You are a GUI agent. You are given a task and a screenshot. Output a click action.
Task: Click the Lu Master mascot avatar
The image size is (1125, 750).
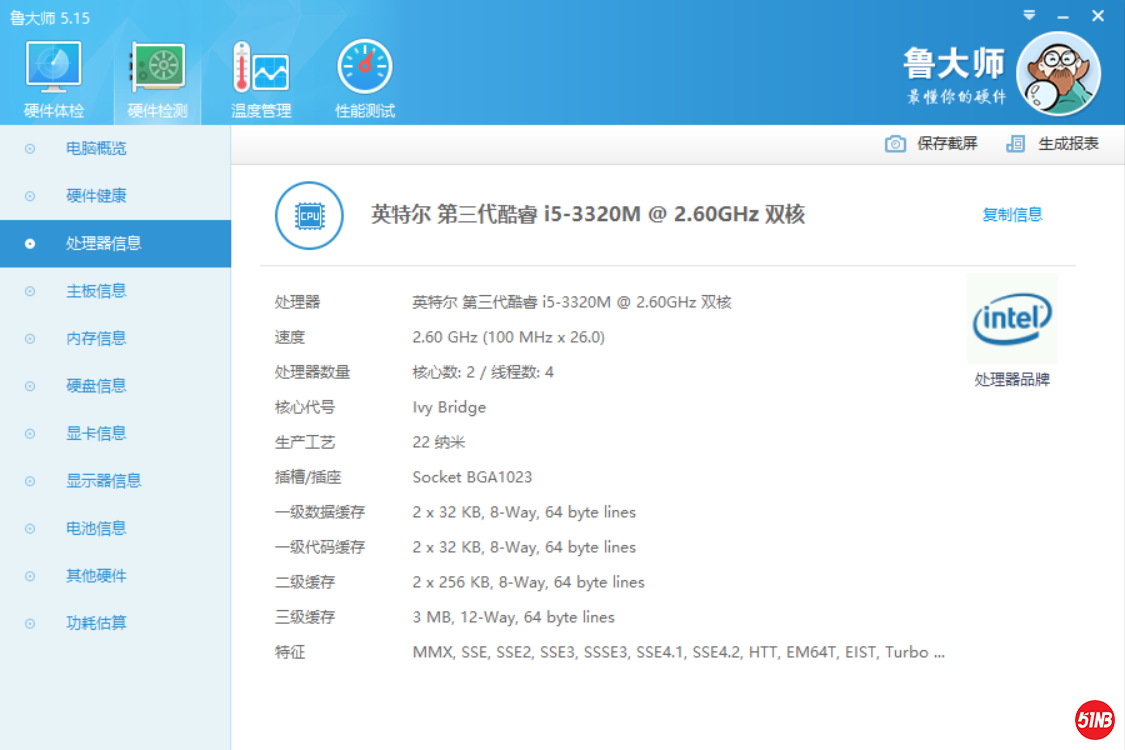tap(1058, 74)
